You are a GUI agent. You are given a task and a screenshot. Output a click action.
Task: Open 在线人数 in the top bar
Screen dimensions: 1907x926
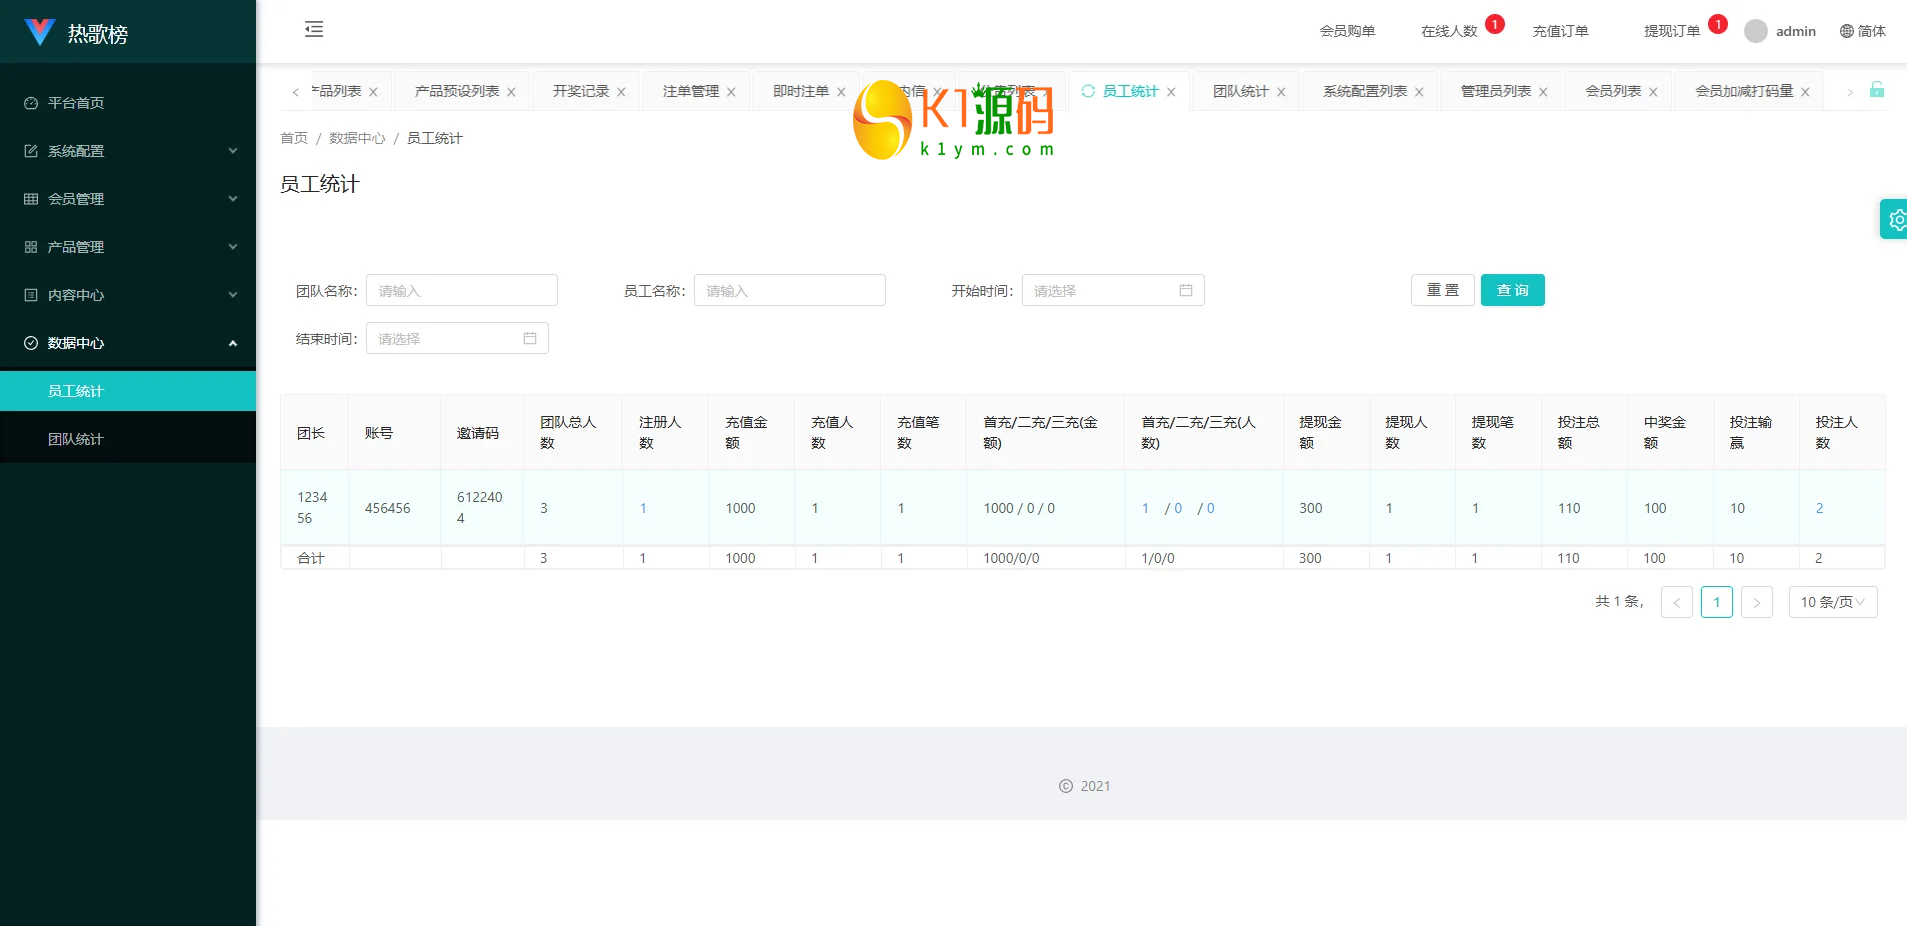click(1449, 31)
